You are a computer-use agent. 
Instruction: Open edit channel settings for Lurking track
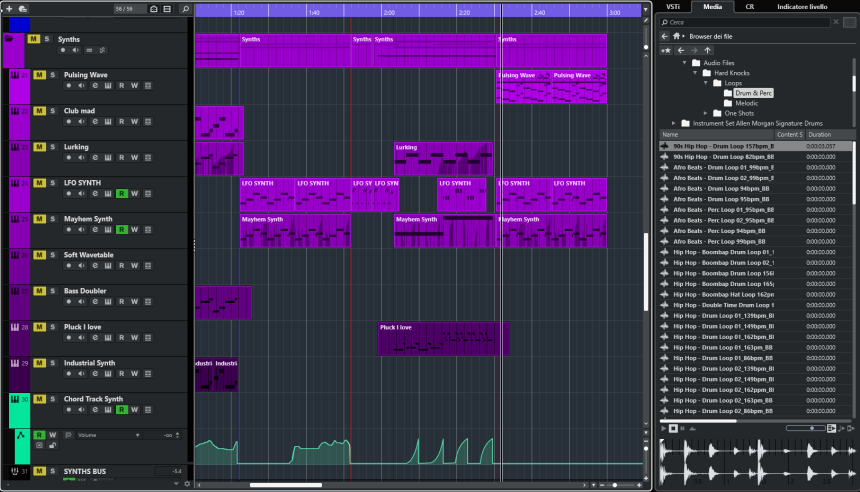click(x=96, y=157)
